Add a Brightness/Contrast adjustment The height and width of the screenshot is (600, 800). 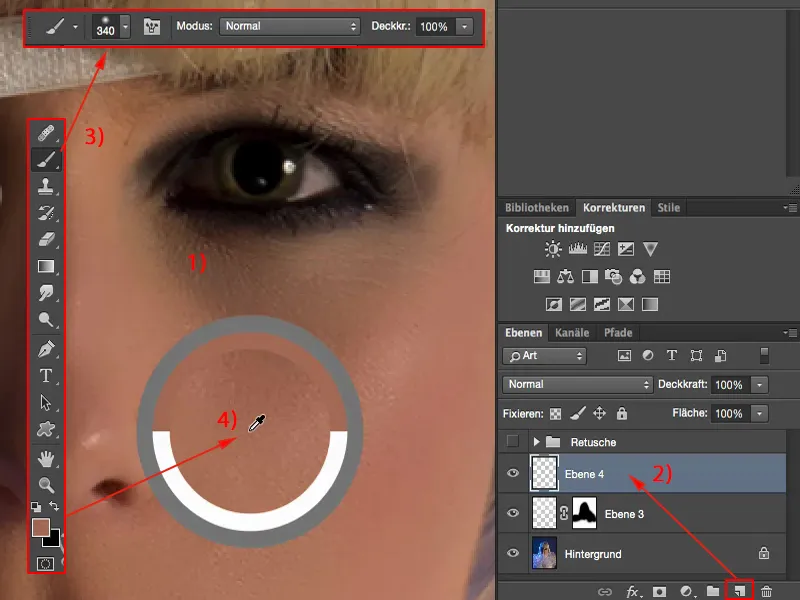553,249
